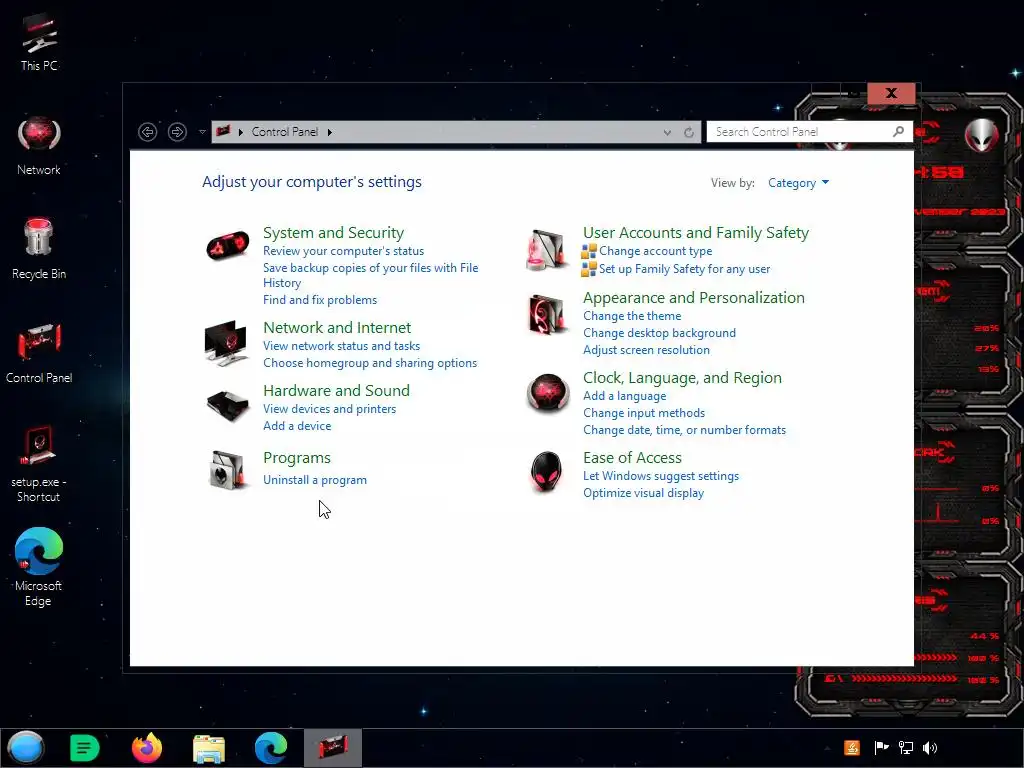The image size is (1024, 768).
Task: Click the alien head gadget icon
Action: point(981,135)
